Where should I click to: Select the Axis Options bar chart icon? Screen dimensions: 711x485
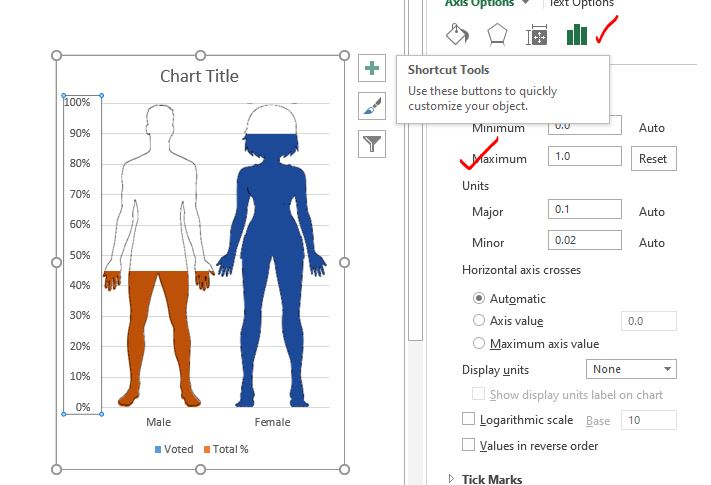(577, 35)
